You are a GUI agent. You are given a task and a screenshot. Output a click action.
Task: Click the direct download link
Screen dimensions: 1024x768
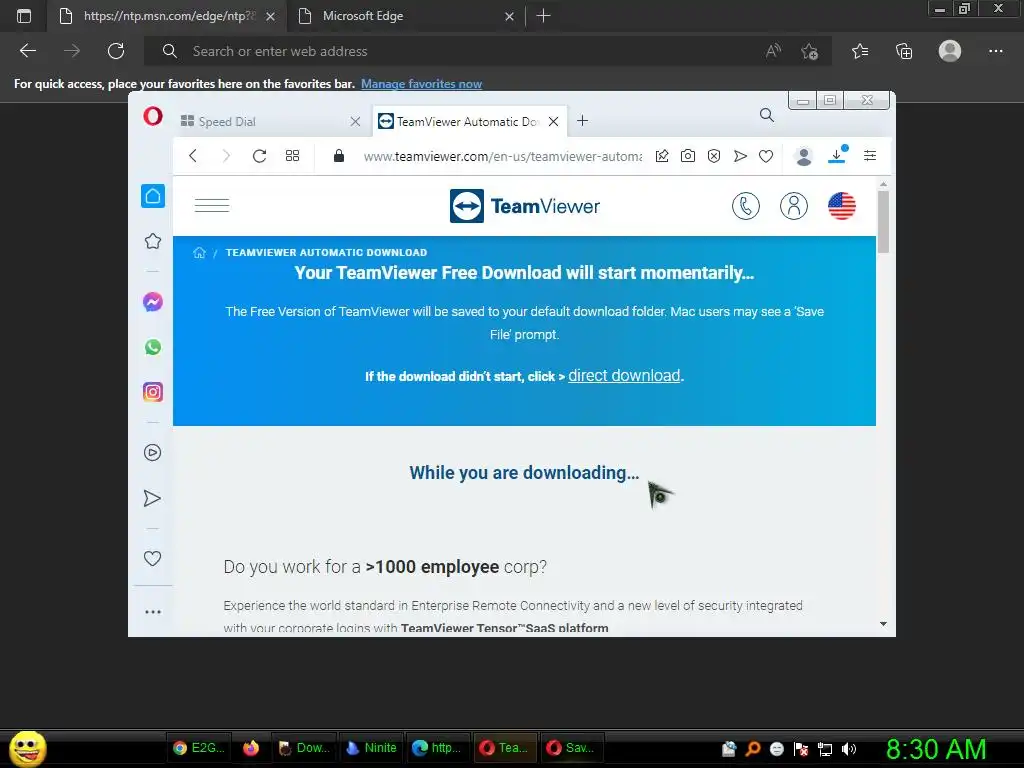click(624, 376)
